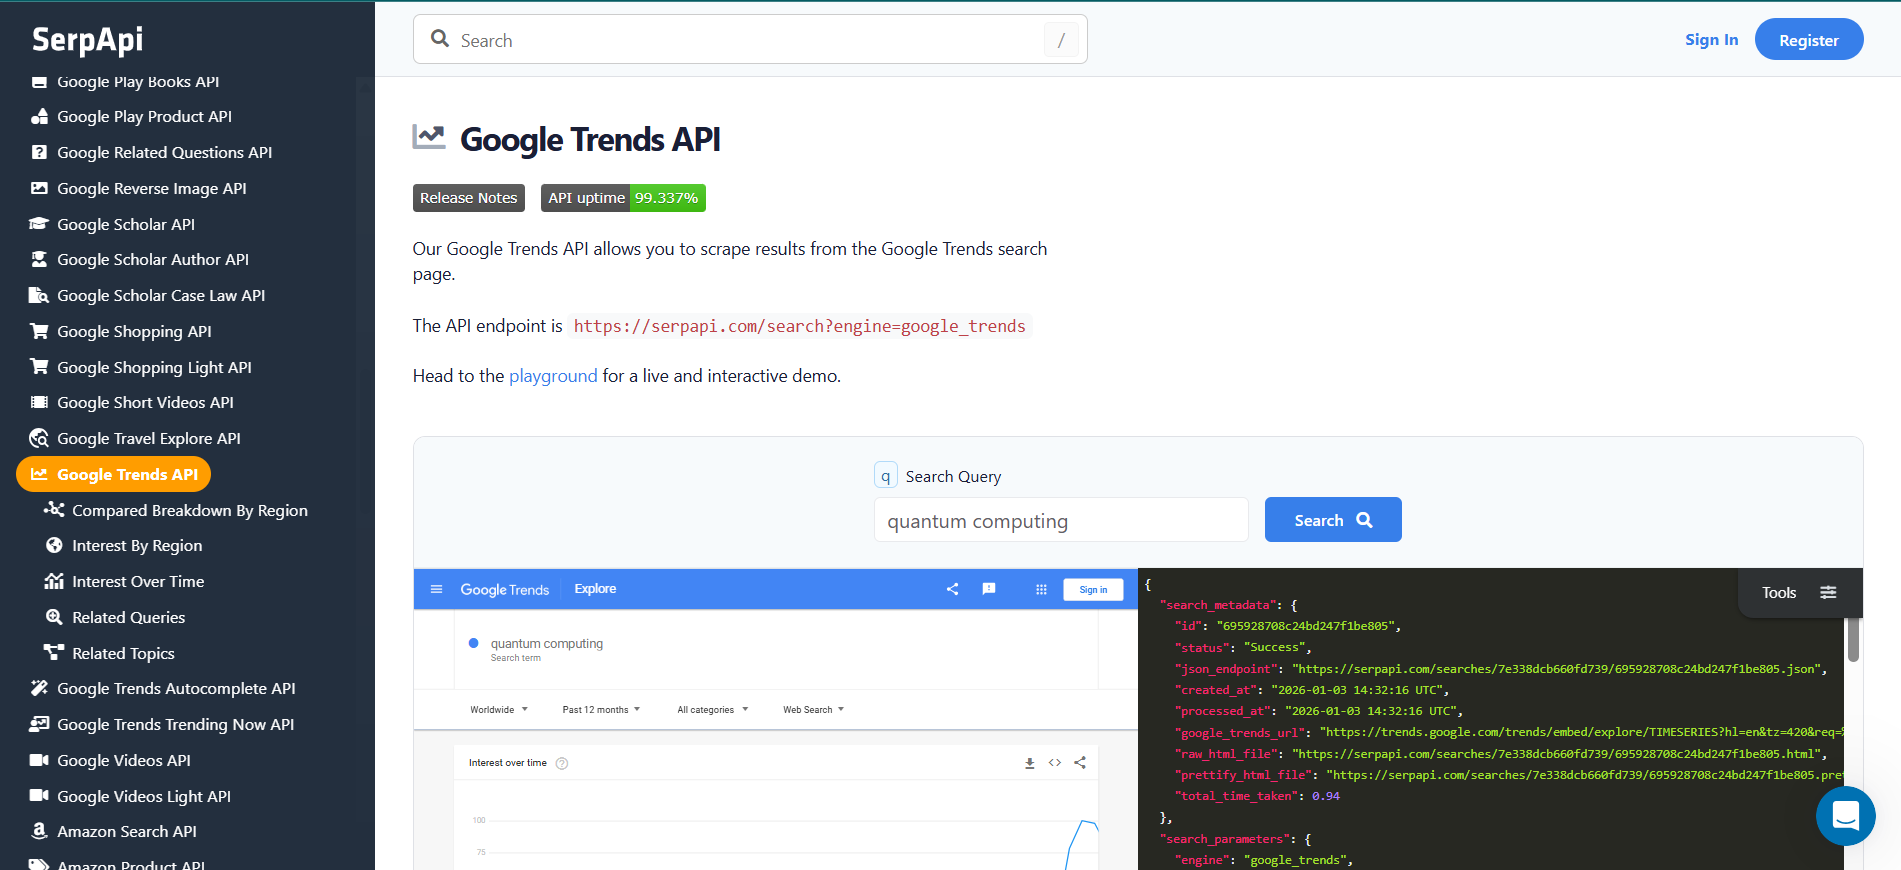Click the Google Shopping API cart icon
Viewport: 1901px width, 870px height.
[39, 331]
